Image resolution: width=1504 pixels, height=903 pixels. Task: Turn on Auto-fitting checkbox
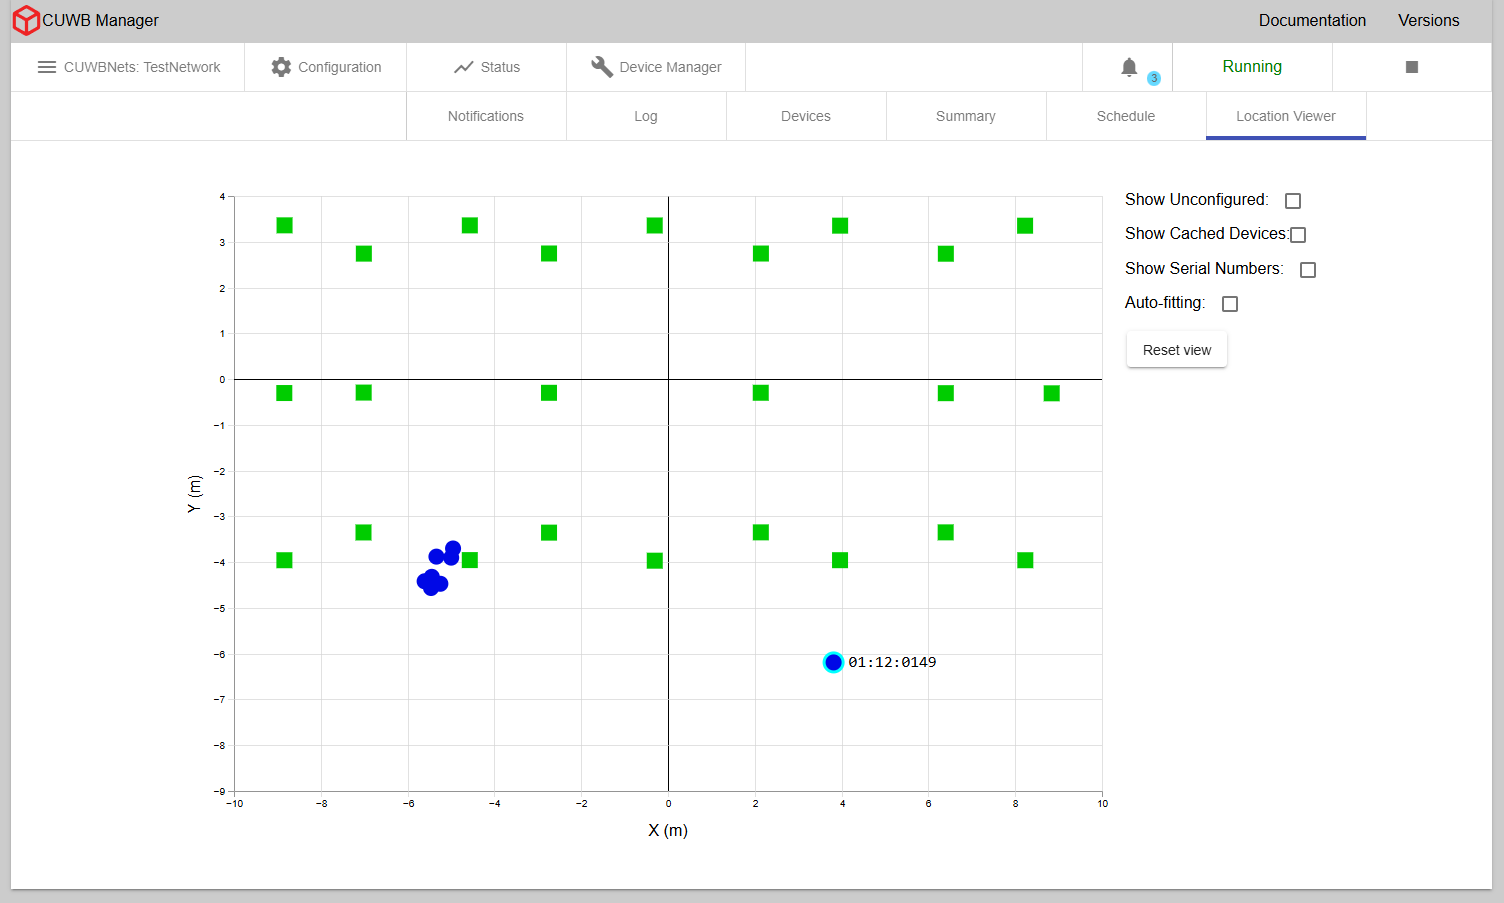(x=1230, y=304)
